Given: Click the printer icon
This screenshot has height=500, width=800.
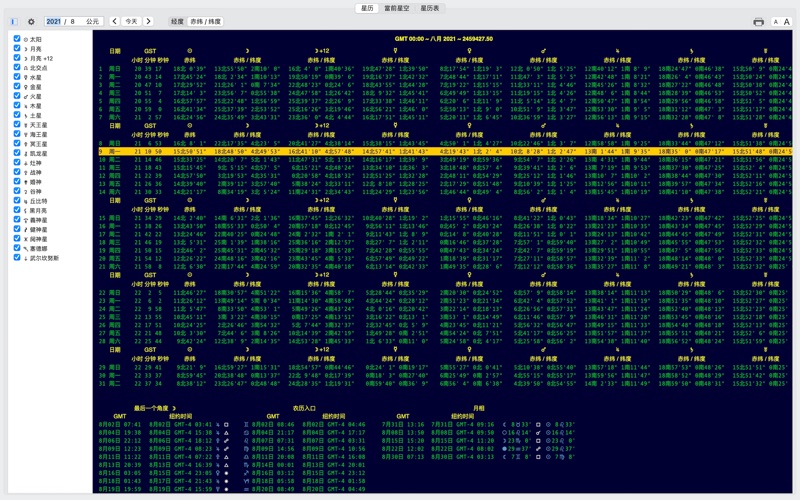Looking at the screenshot, I should coord(758,21).
